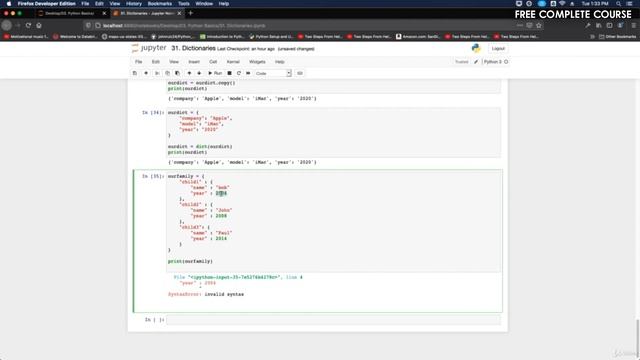Click the Last Checkpoint status text

(246, 49)
